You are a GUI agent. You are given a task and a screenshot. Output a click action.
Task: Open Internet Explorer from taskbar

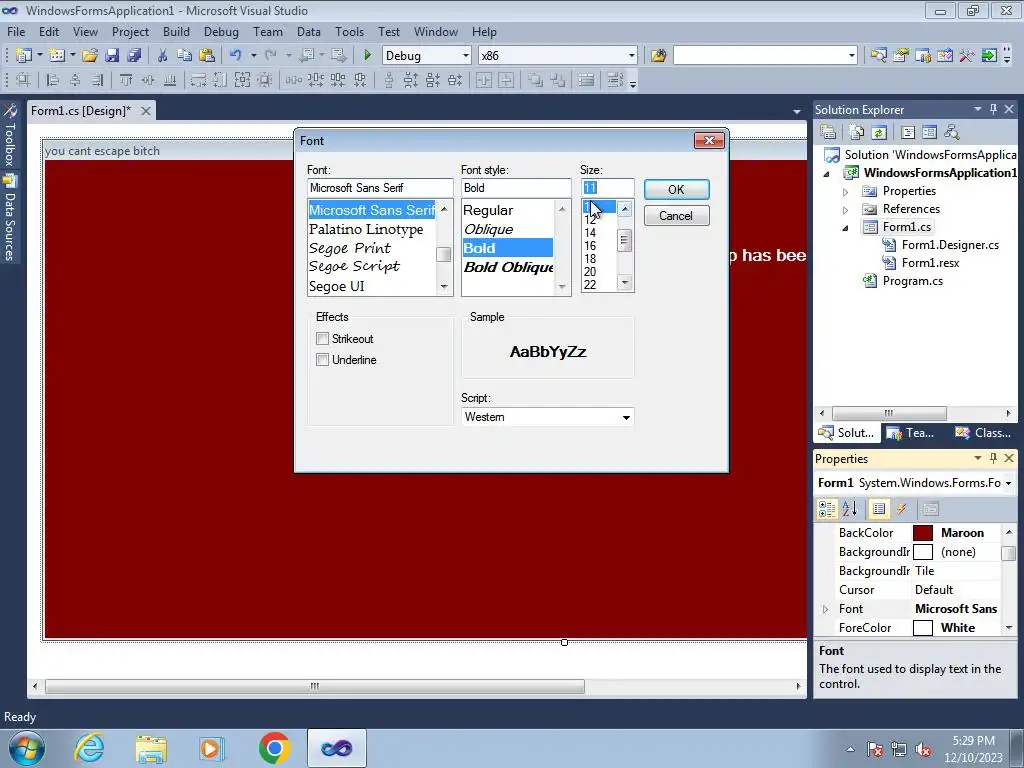click(x=89, y=748)
